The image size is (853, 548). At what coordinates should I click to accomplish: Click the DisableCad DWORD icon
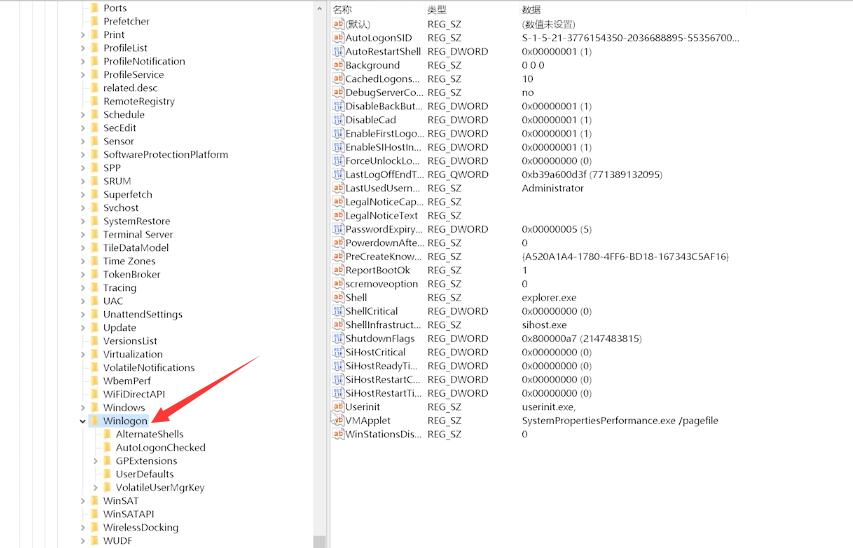(338, 120)
